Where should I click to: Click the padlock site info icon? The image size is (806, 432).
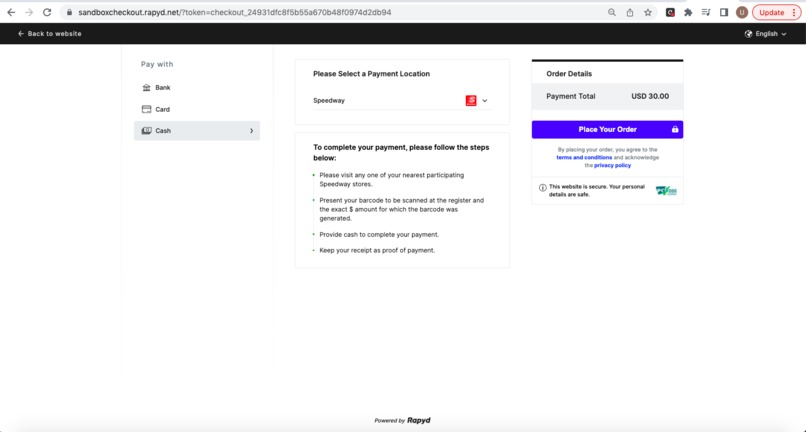pos(70,12)
